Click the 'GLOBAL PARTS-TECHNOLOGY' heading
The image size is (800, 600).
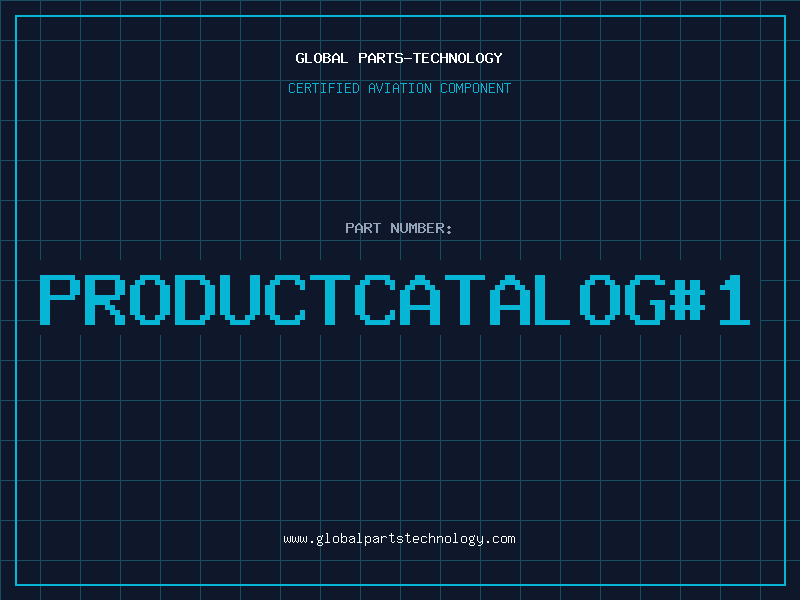tap(399, 58)
